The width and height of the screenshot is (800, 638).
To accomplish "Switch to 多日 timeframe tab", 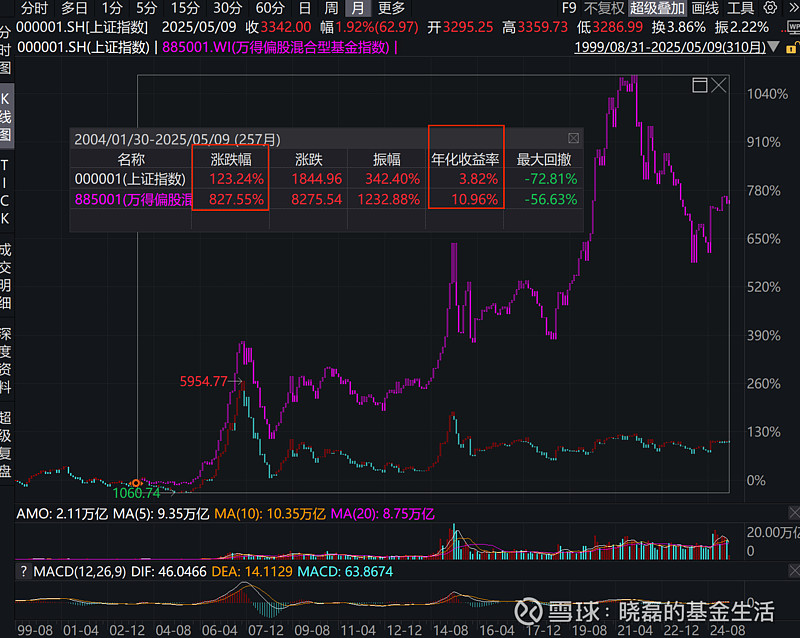I will click(x=74, y=8).
